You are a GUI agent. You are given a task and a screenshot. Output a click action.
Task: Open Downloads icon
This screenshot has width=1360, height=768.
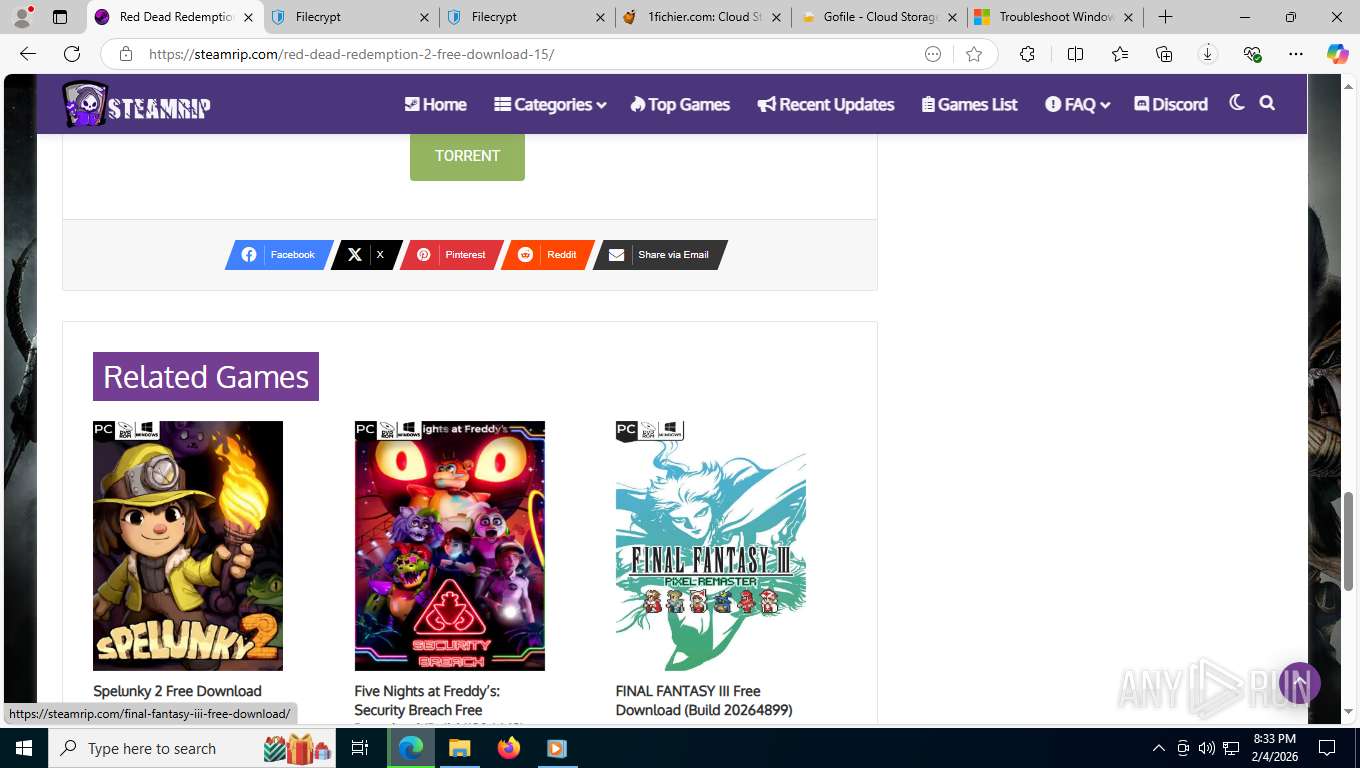[x=1208, y=54]
